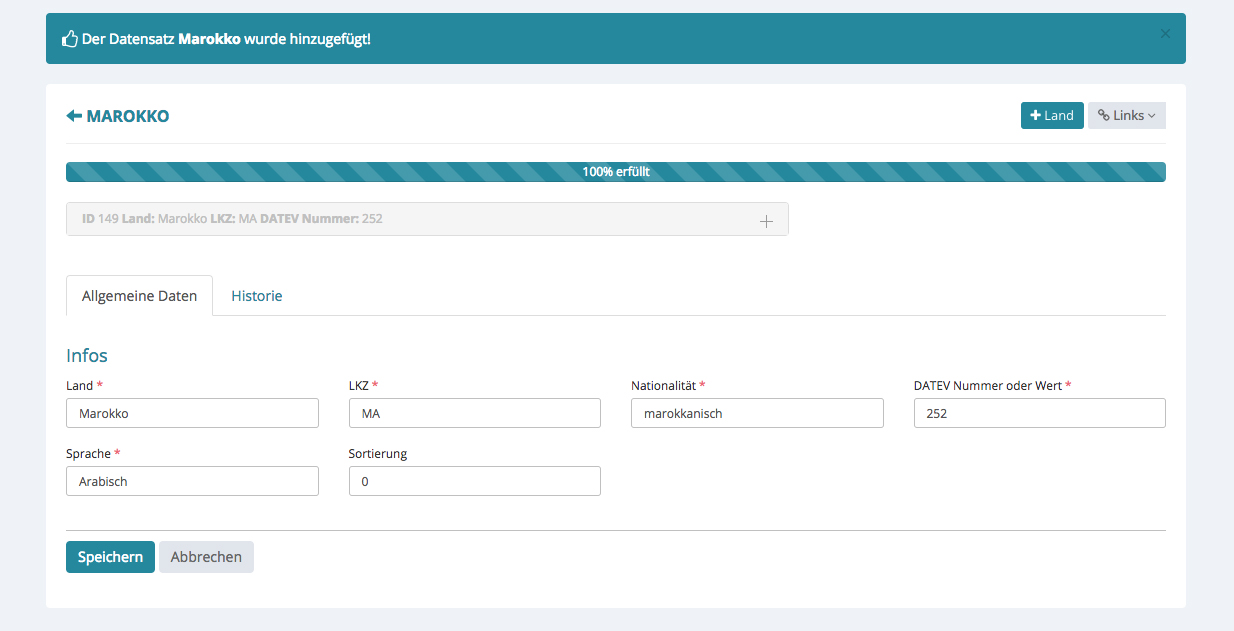
Task: Focus the LKZ text field
Action: tap(474, 413)
